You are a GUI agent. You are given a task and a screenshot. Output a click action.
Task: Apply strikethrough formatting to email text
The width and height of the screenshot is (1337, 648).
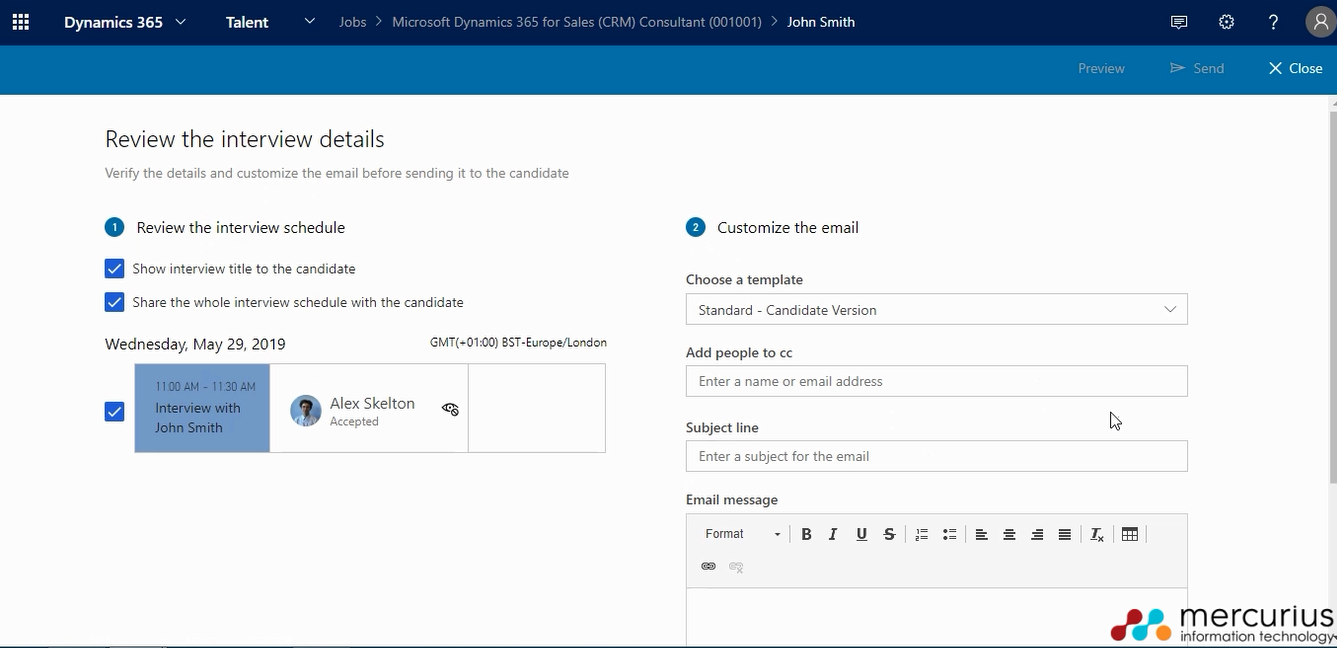coord(889,534)
